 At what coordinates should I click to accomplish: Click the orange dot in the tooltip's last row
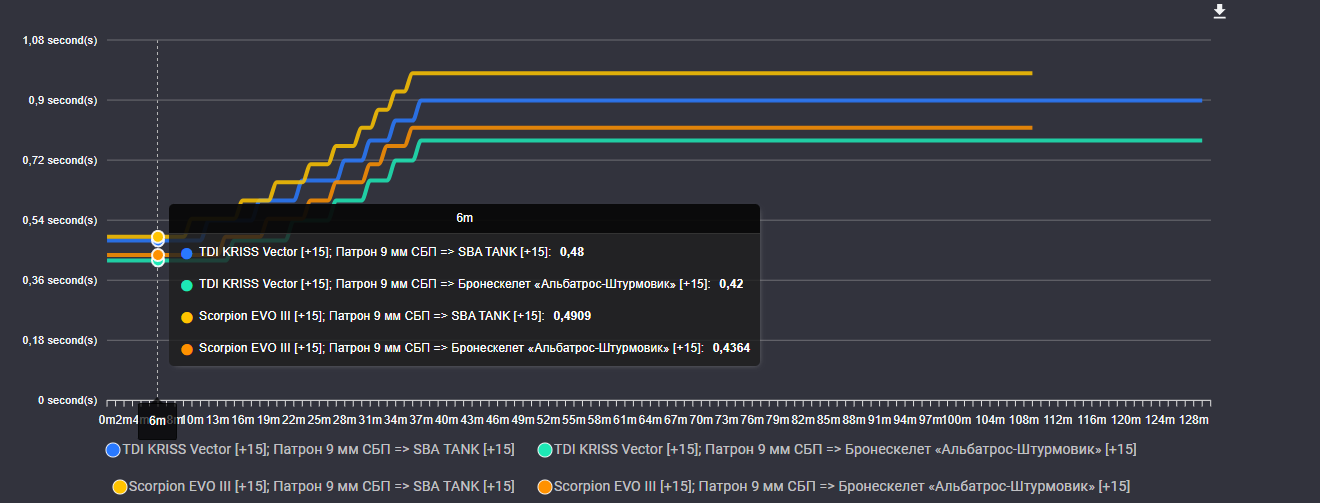[x=187, y=349]
